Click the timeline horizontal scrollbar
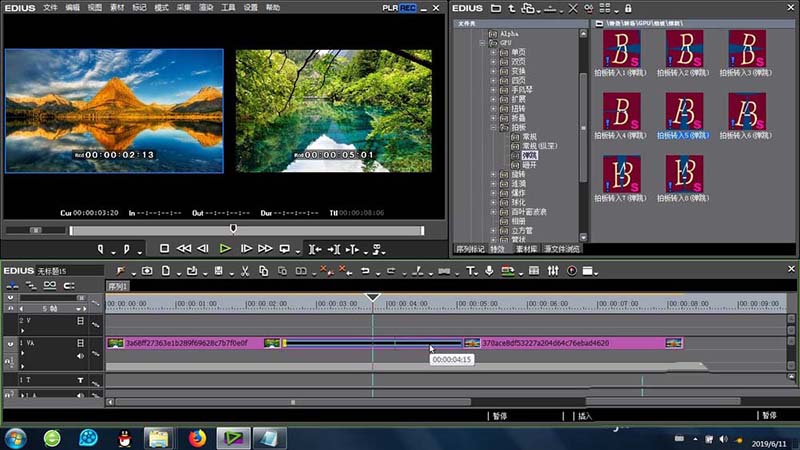Image resolution: width=800 pixels, height=450 pixels. coord(293,402)
